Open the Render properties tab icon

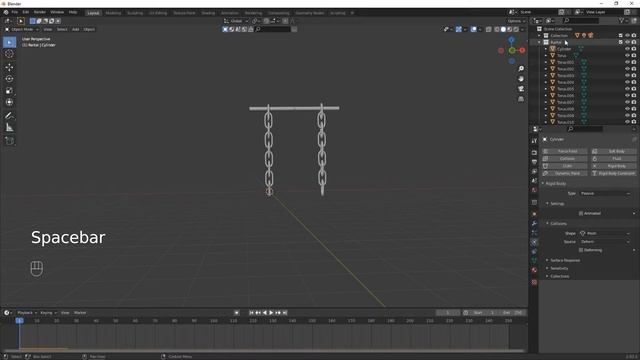coord(534,152)
